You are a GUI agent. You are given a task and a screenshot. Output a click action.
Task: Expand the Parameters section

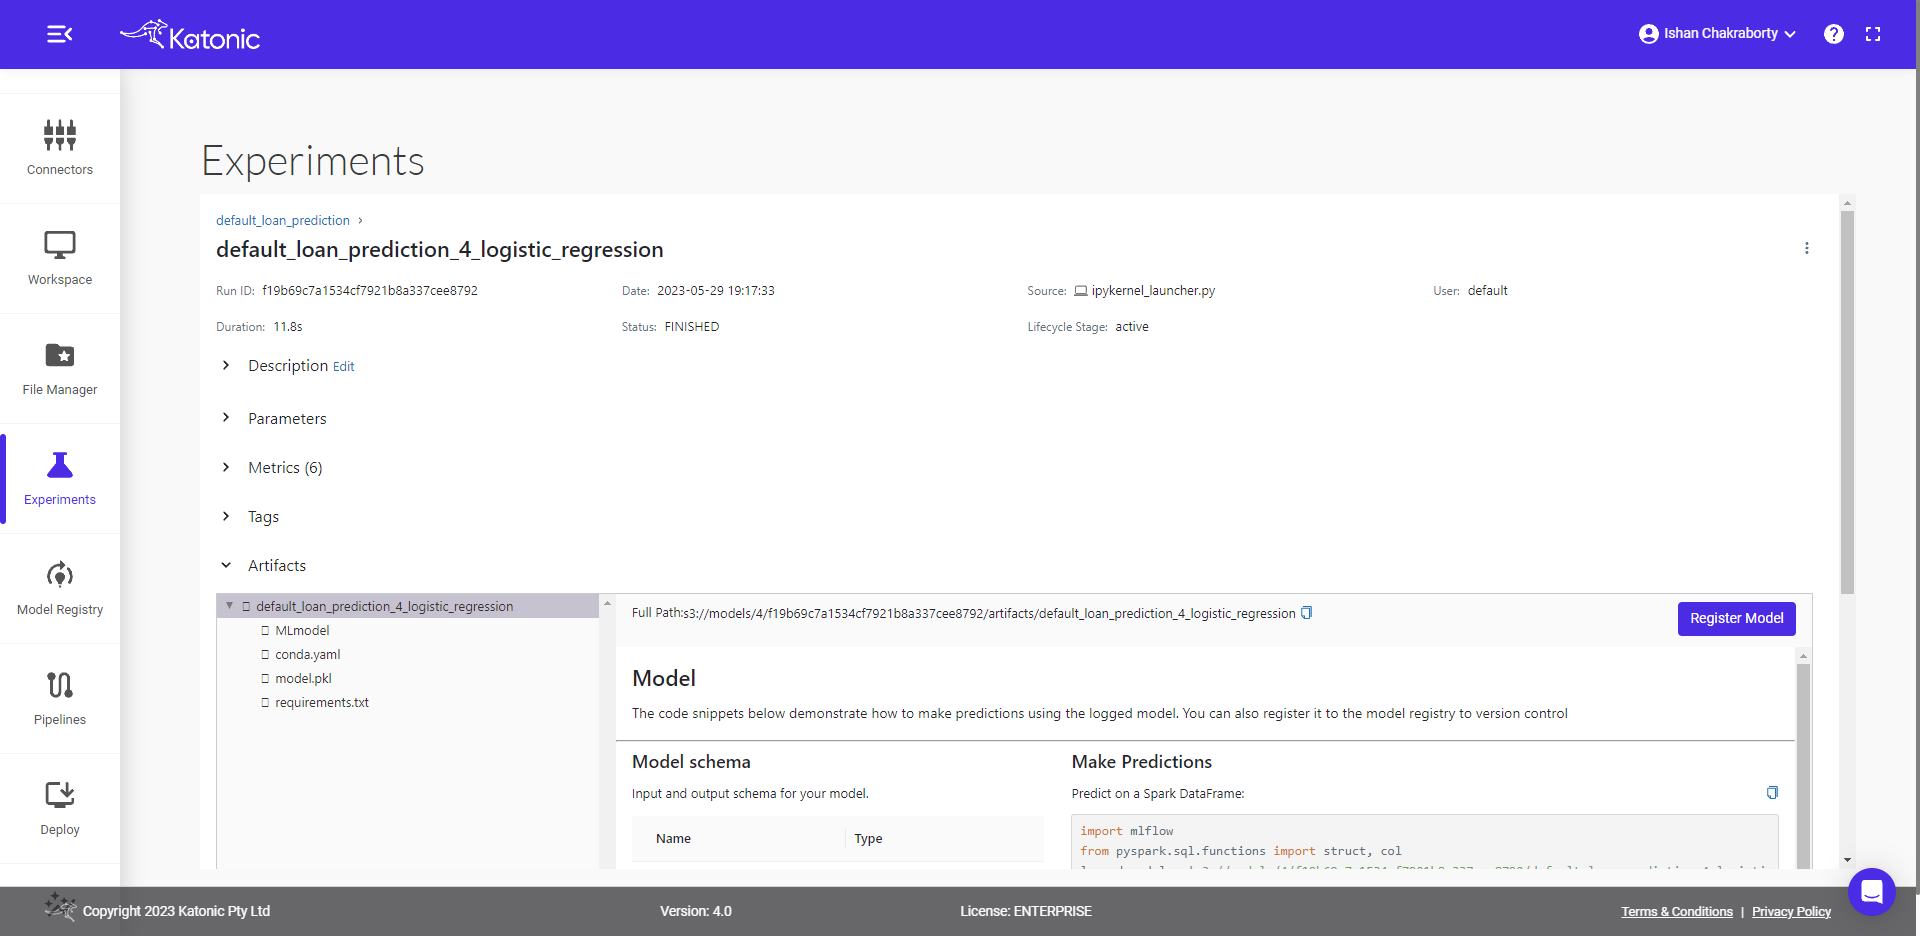[x=226, y=417]
